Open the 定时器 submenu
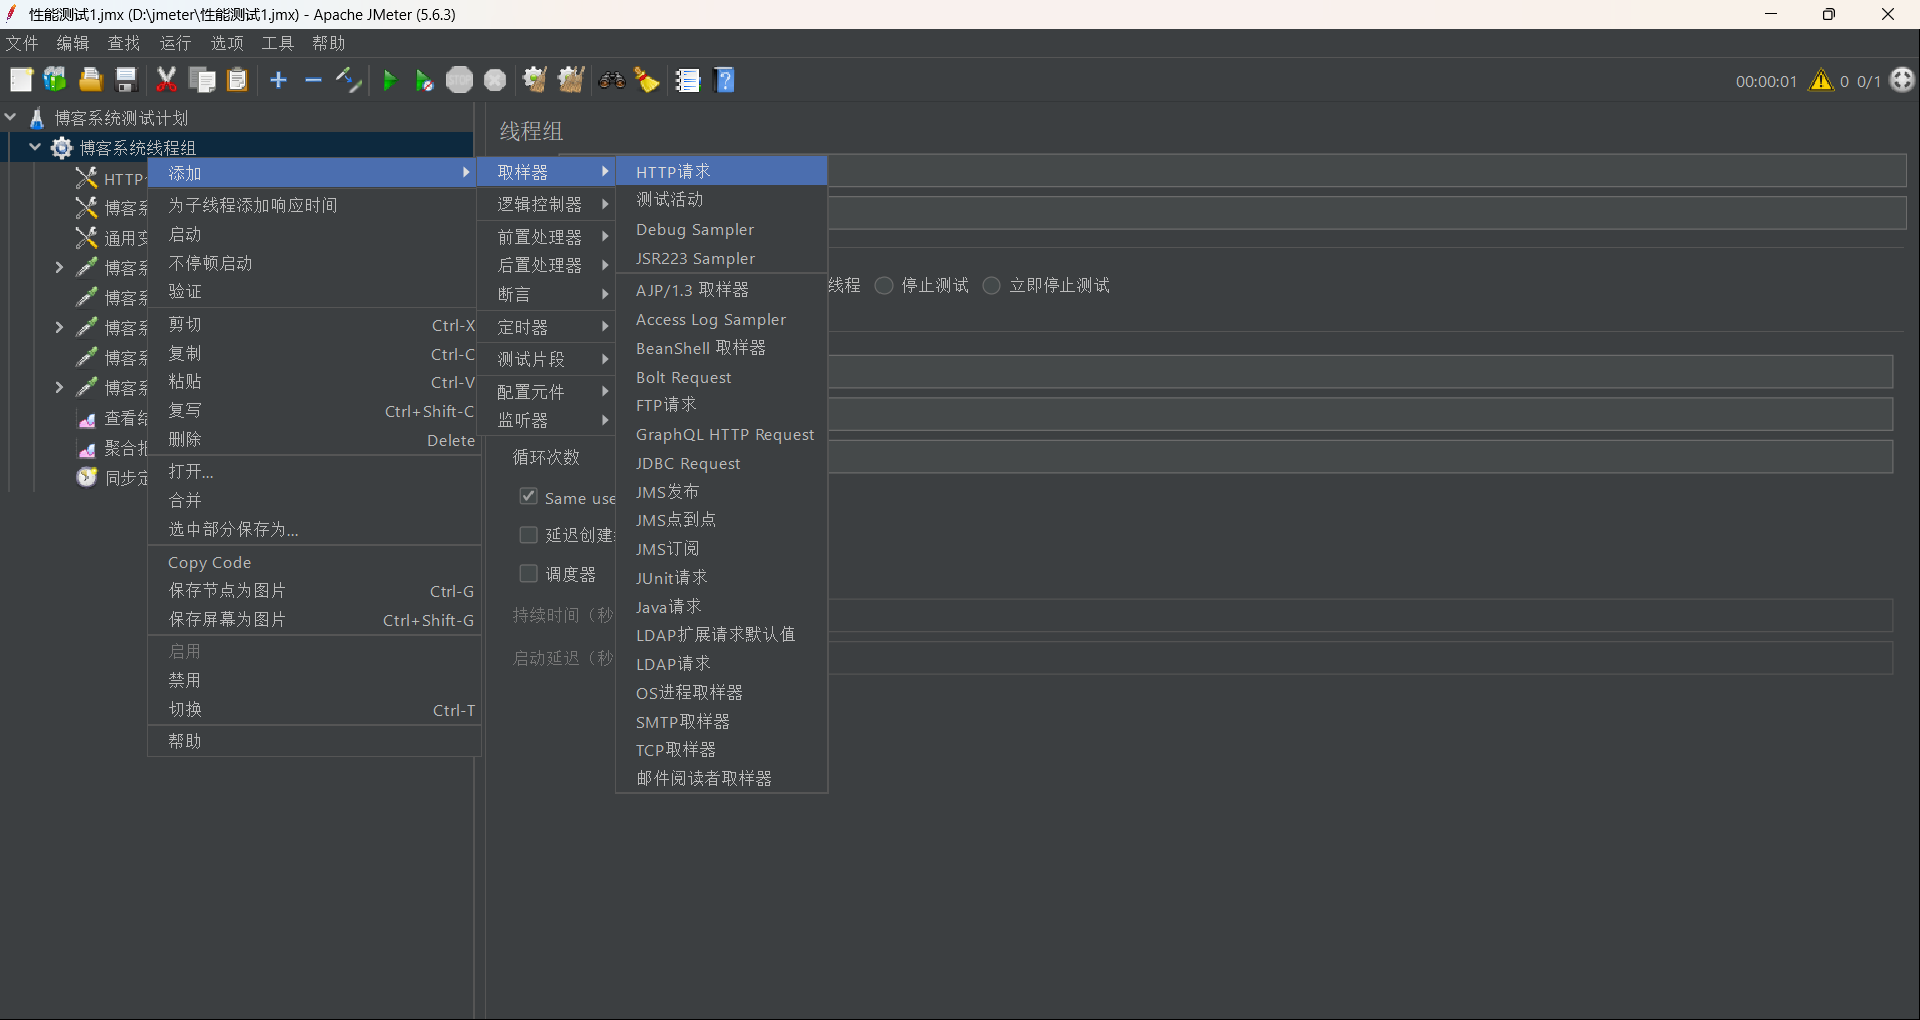Screen dimensions: 1920x1020 point(547,327)
